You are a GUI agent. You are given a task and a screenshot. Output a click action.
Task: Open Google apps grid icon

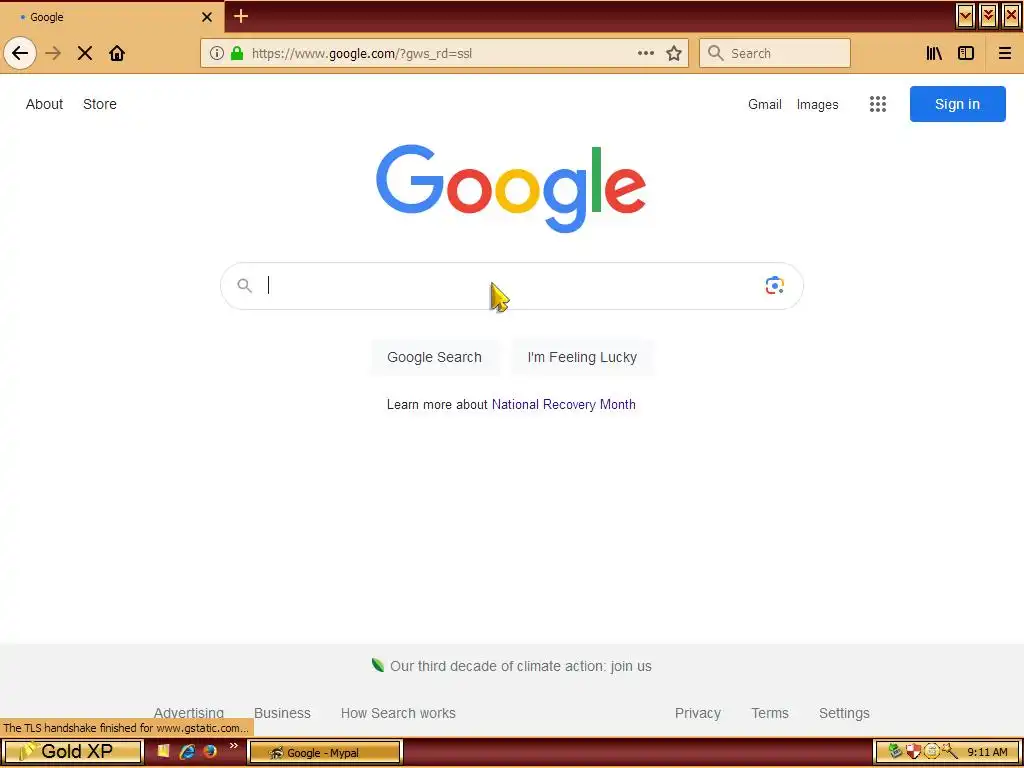pos(878,104)
